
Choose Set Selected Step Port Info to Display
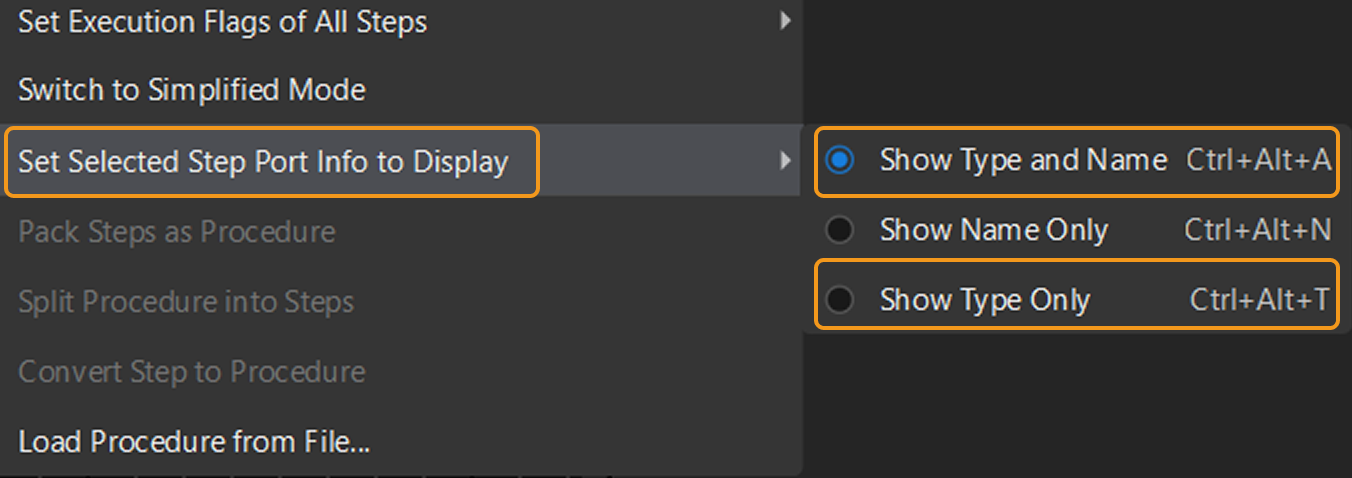click(263, 161)
